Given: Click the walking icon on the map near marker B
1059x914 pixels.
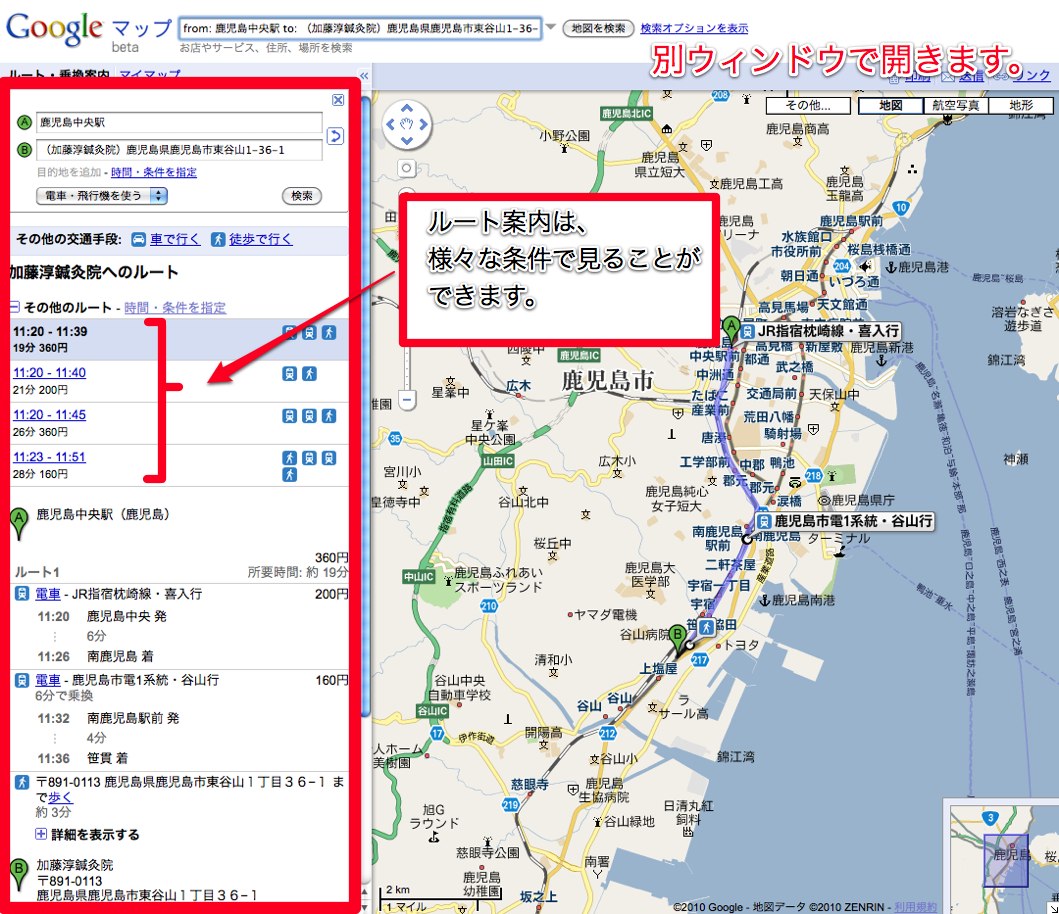Looking at the screenshot, I should click(706, 628).
